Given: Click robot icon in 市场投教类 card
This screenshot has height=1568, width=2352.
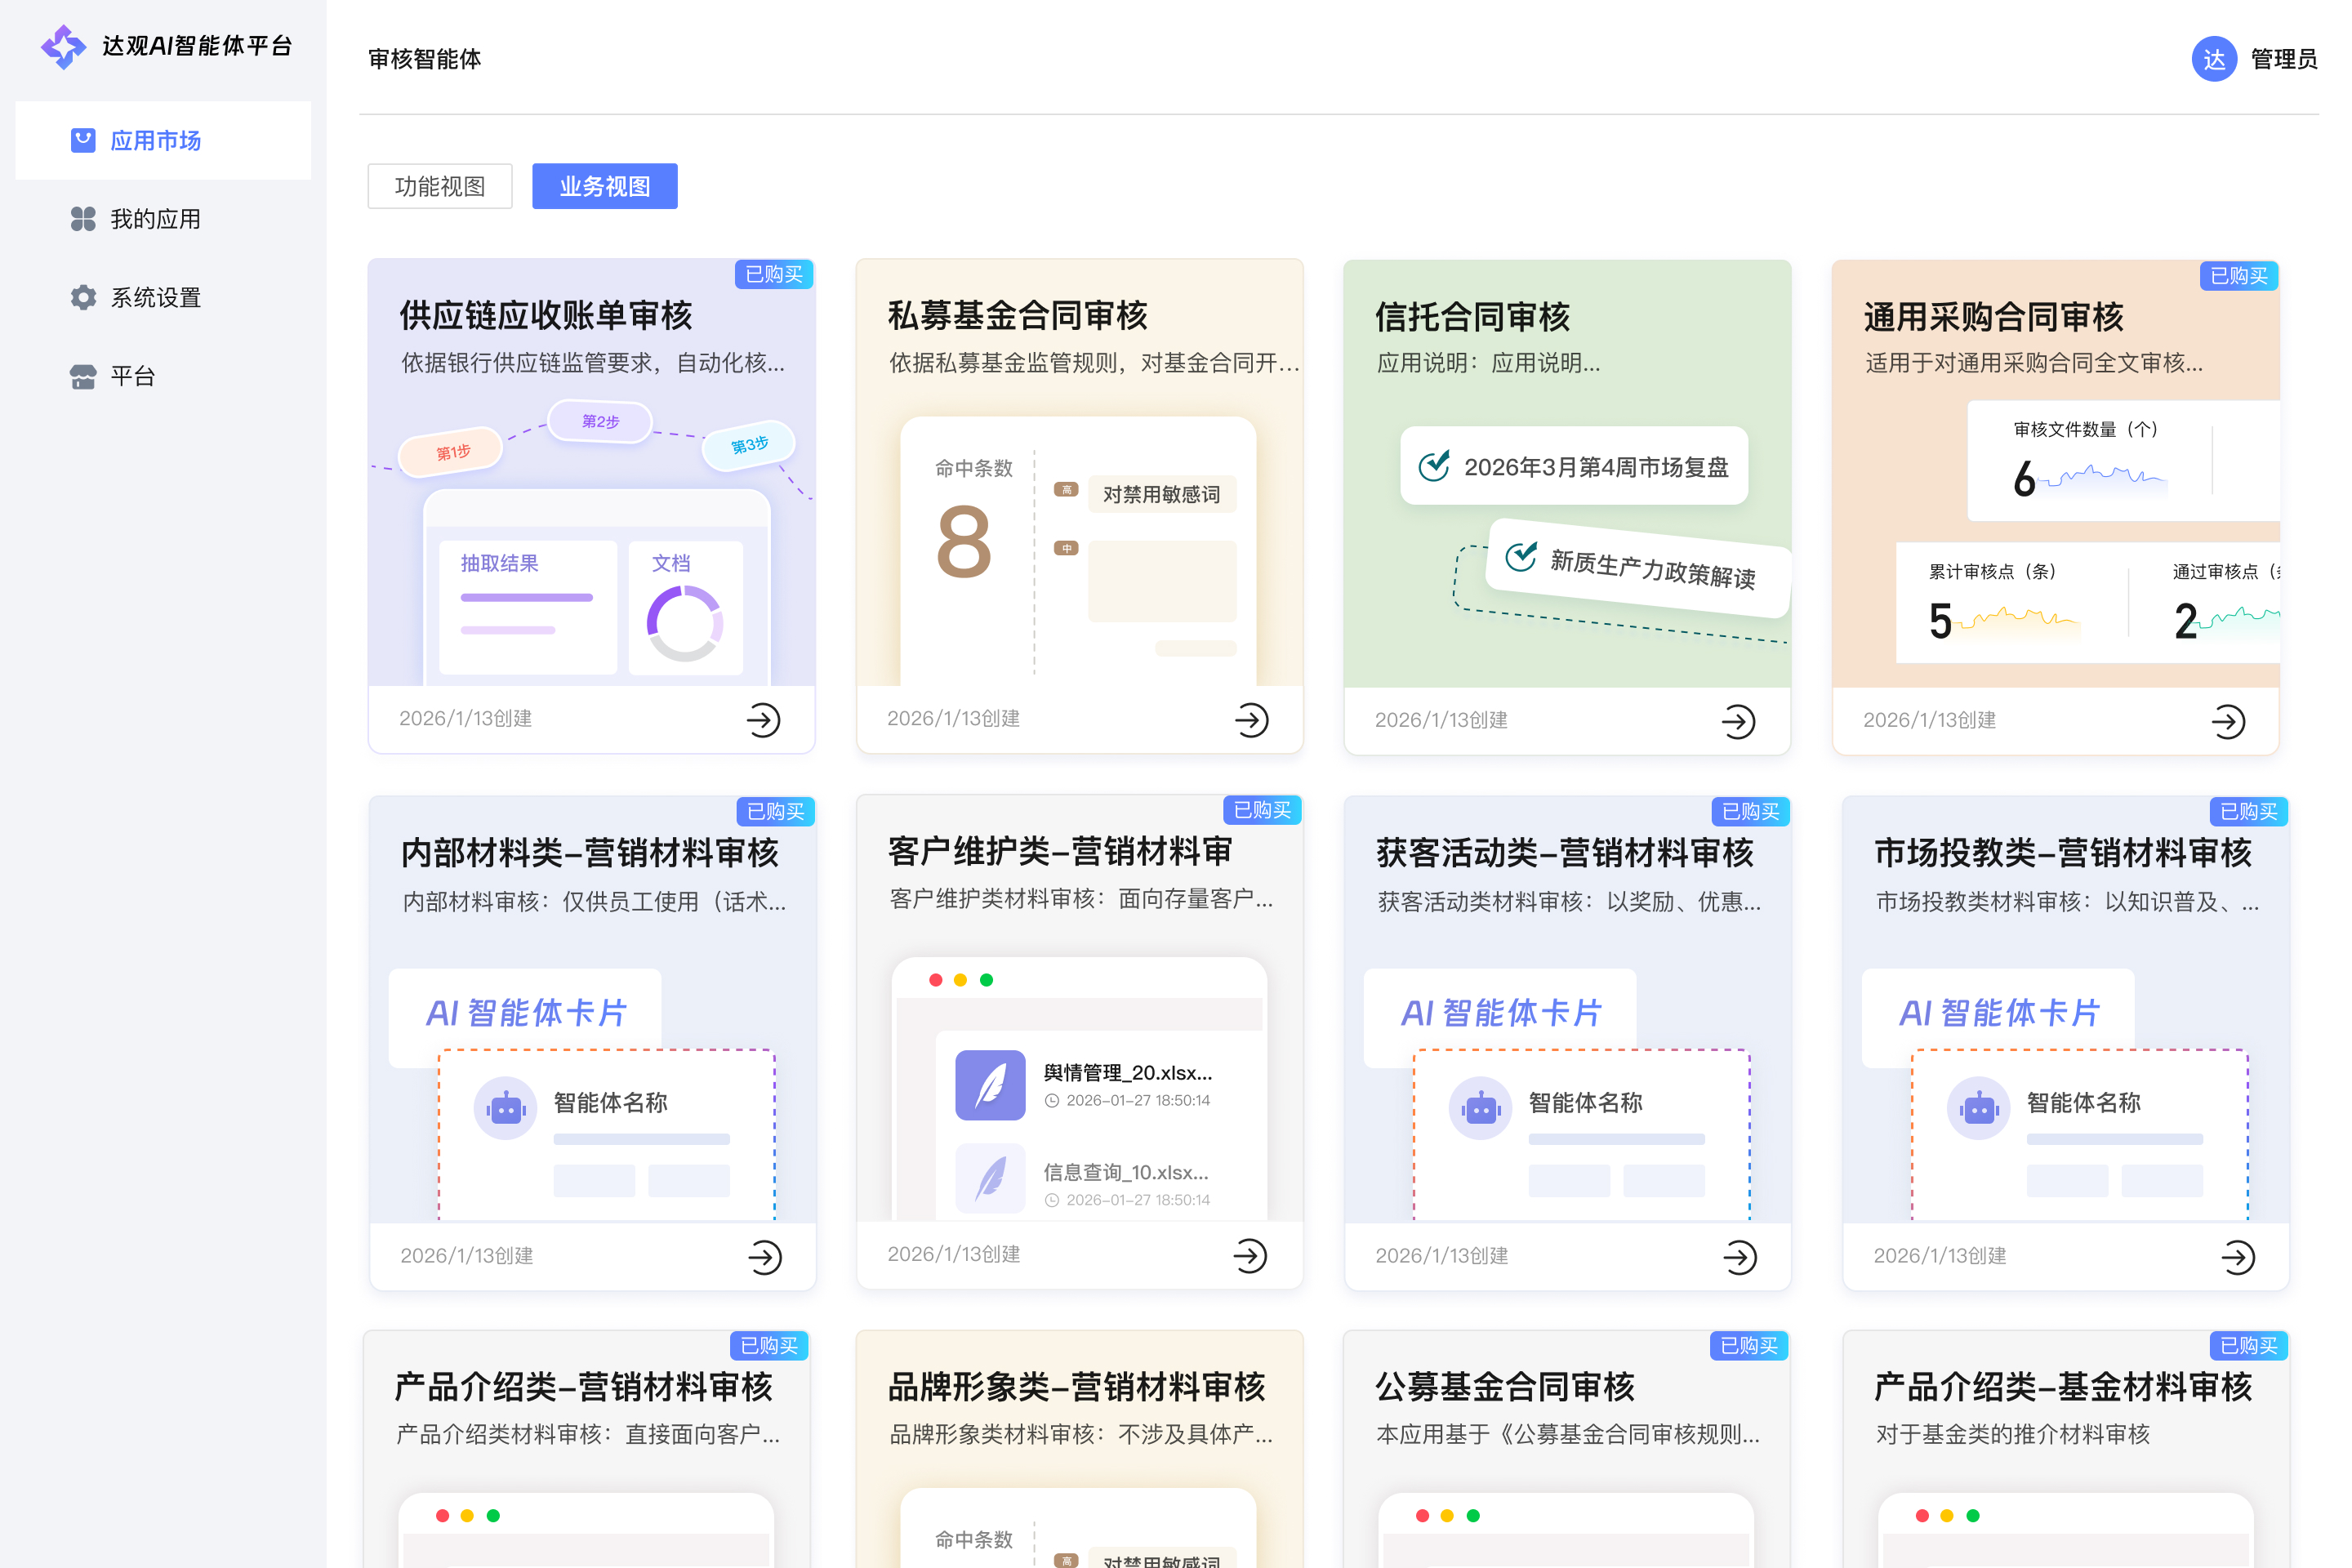Looking at the screenshot, I should [x=1978, y=1108].
